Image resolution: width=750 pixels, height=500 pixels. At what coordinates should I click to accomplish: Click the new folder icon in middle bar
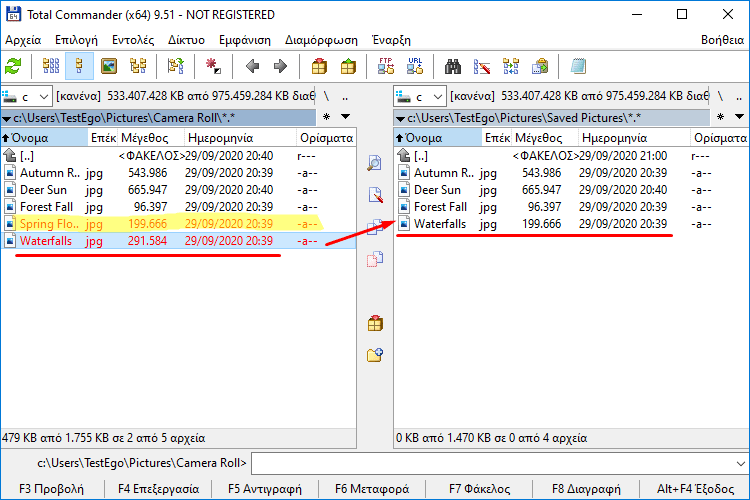[375, 355]
